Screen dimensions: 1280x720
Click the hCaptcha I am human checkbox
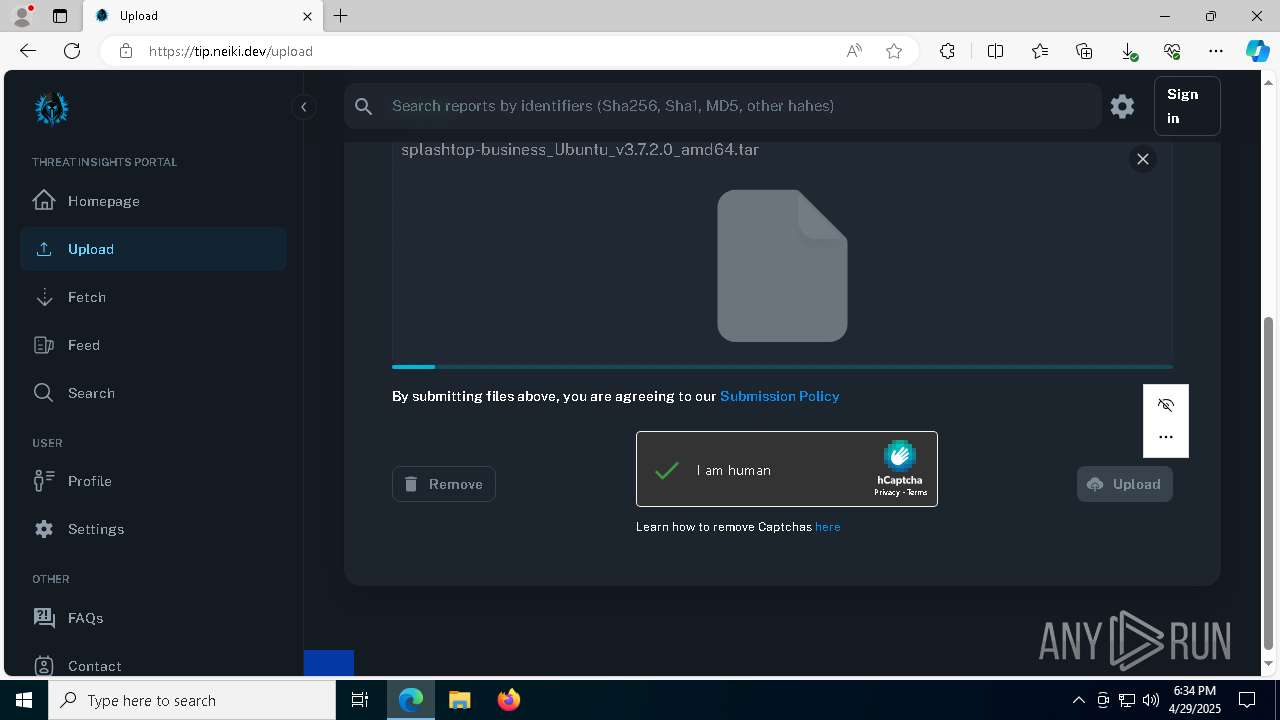point(667,470)
